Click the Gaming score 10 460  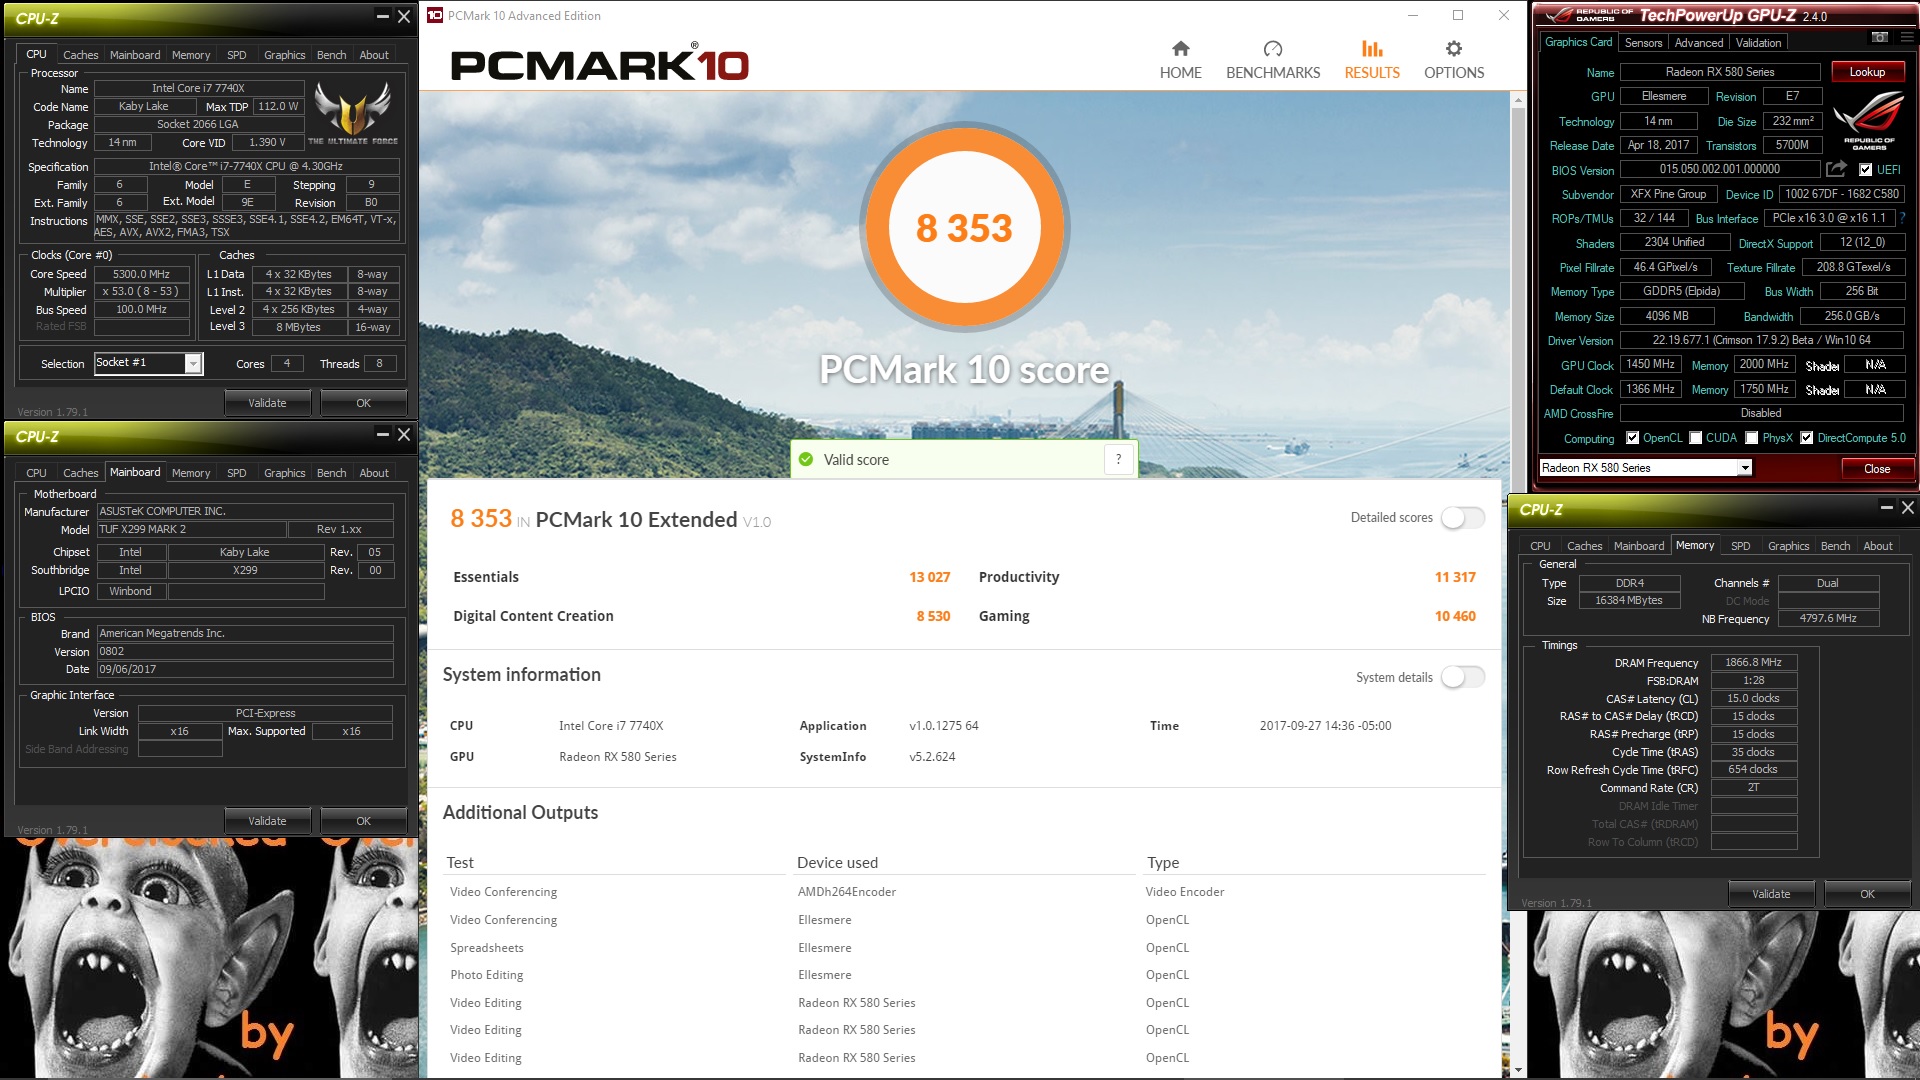coord(1455,616)
